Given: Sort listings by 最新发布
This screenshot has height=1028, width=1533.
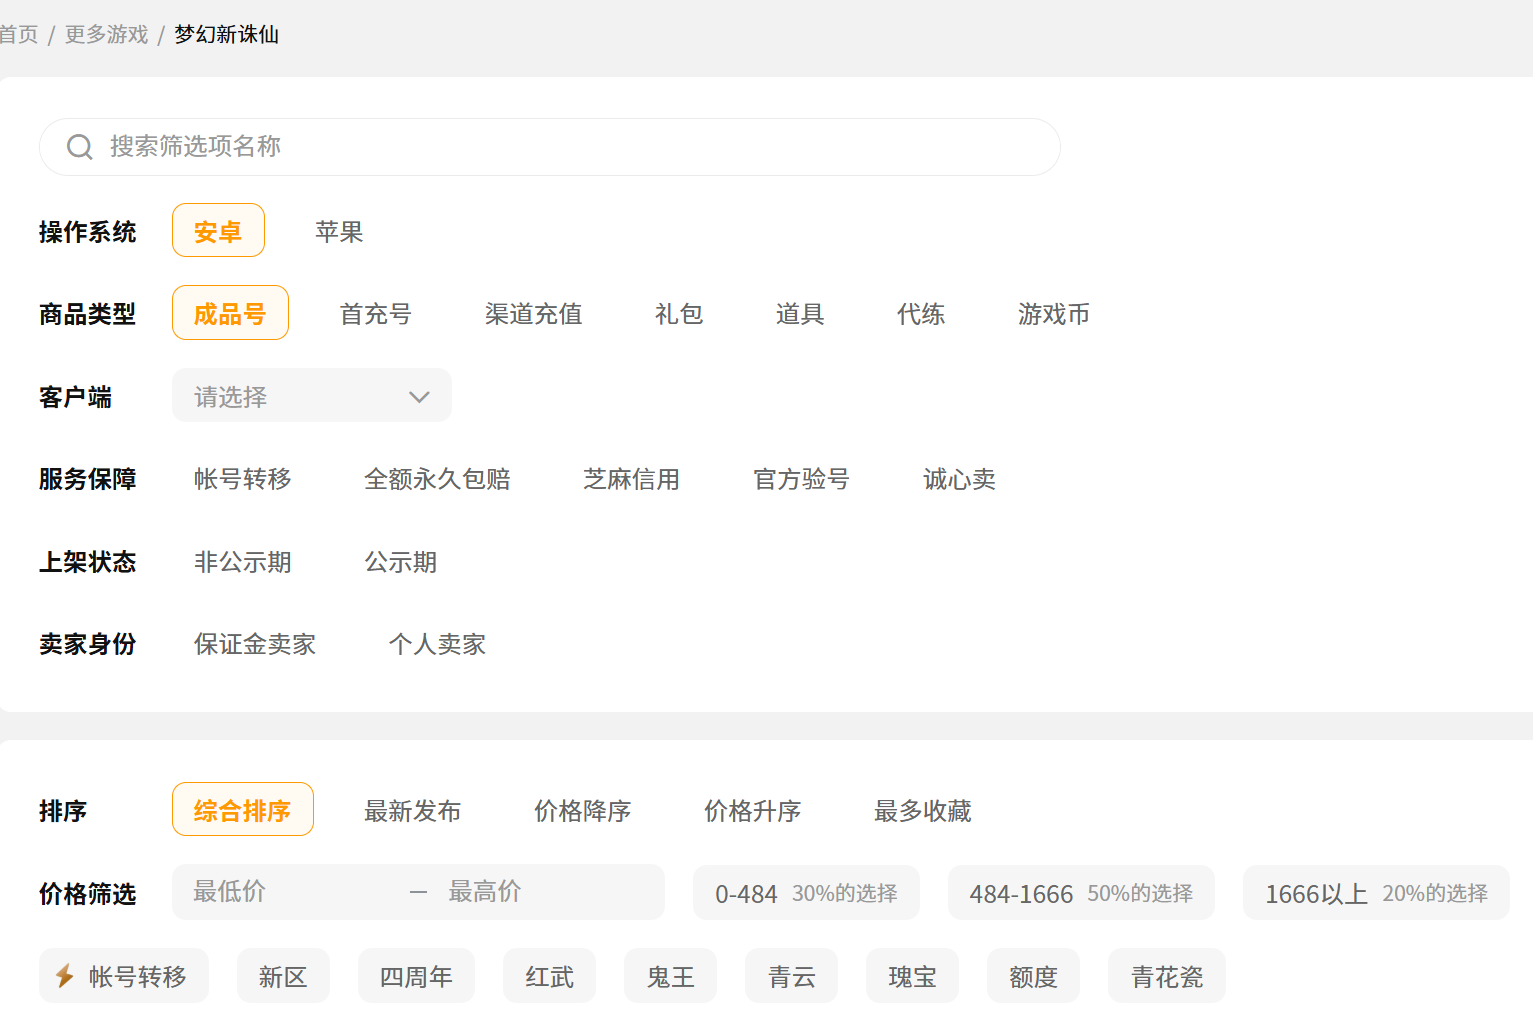Looking at the screenshot, I should pyautogui.click(x=412, y=811).
